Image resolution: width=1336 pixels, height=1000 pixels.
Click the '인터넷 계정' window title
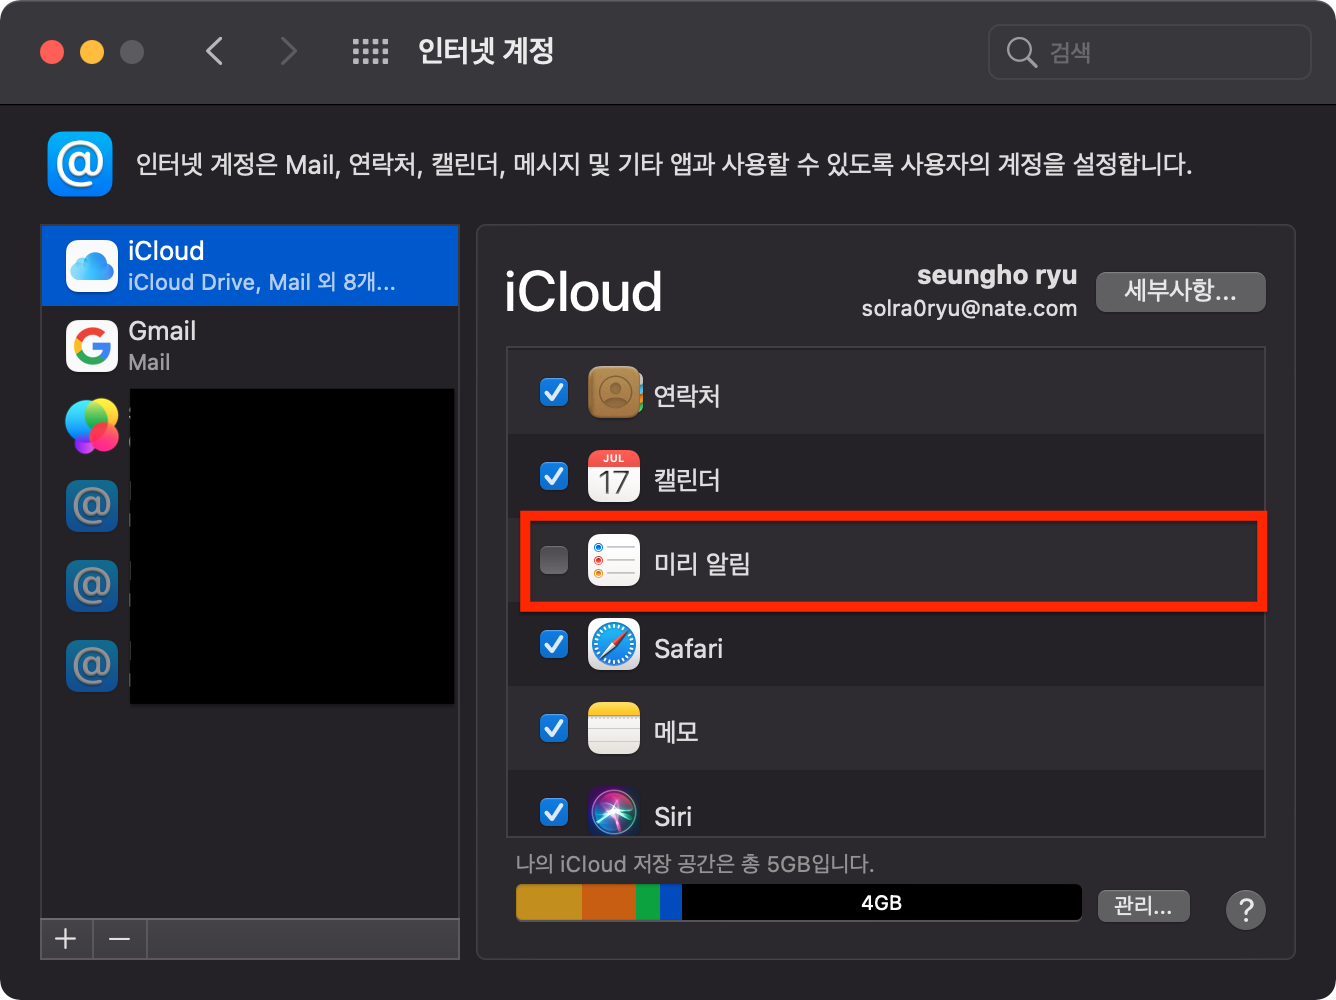click(486, 51)
